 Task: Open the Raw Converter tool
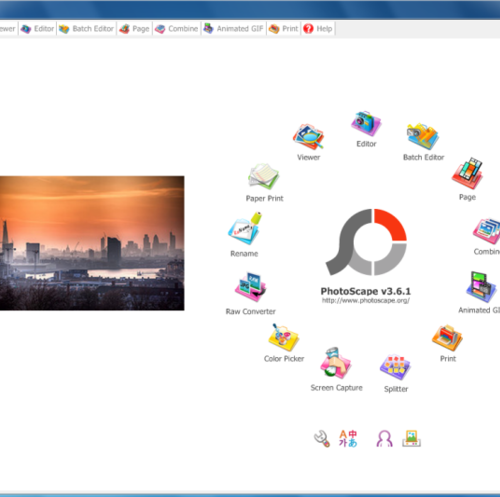pos(250,287)
